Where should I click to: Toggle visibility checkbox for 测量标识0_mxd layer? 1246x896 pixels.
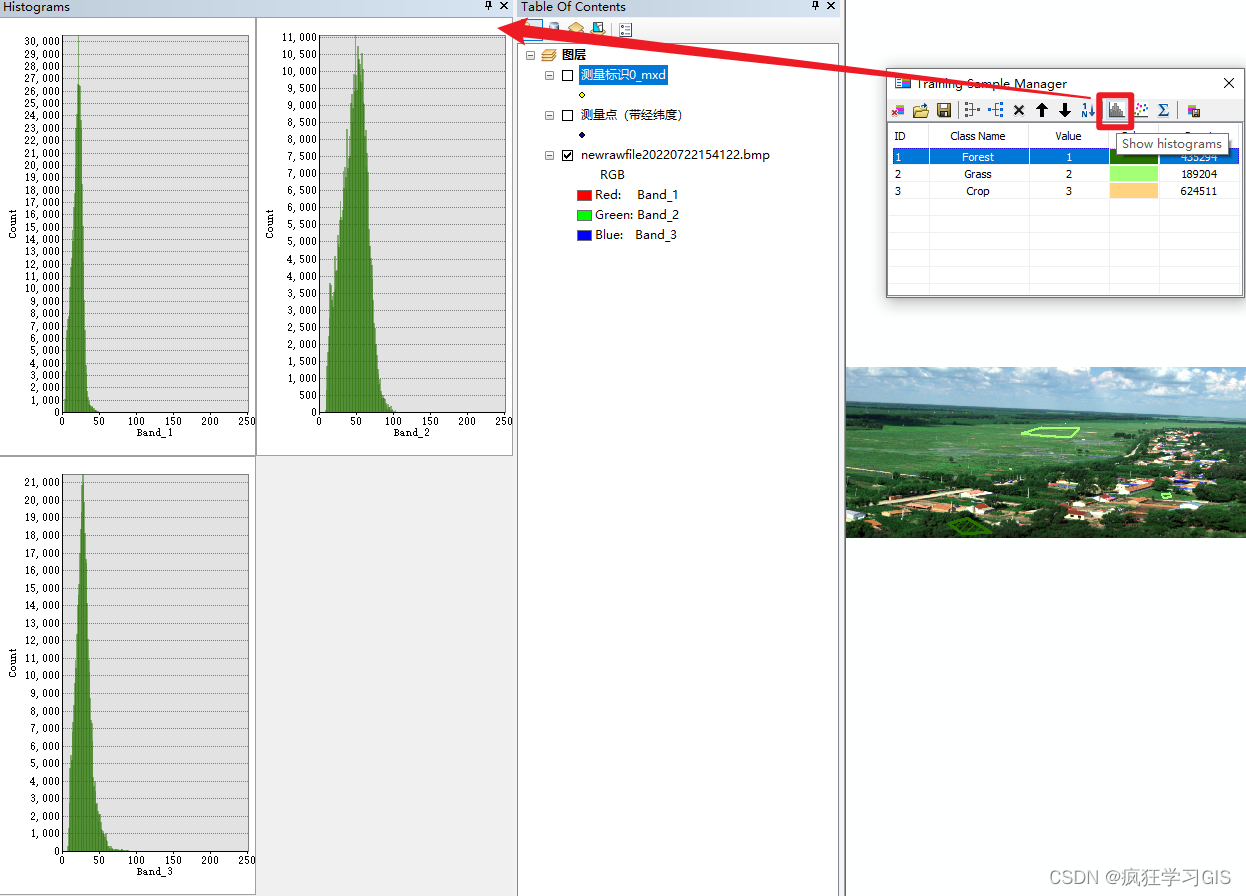coord(568,75)
